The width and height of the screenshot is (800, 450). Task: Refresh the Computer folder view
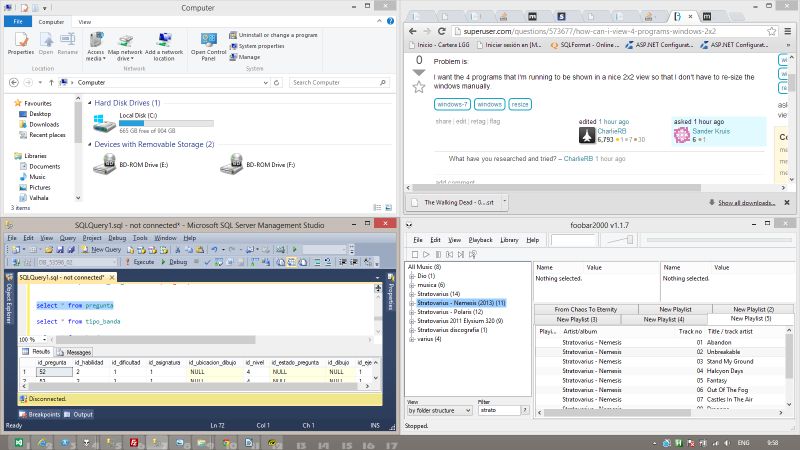[277, 82]
